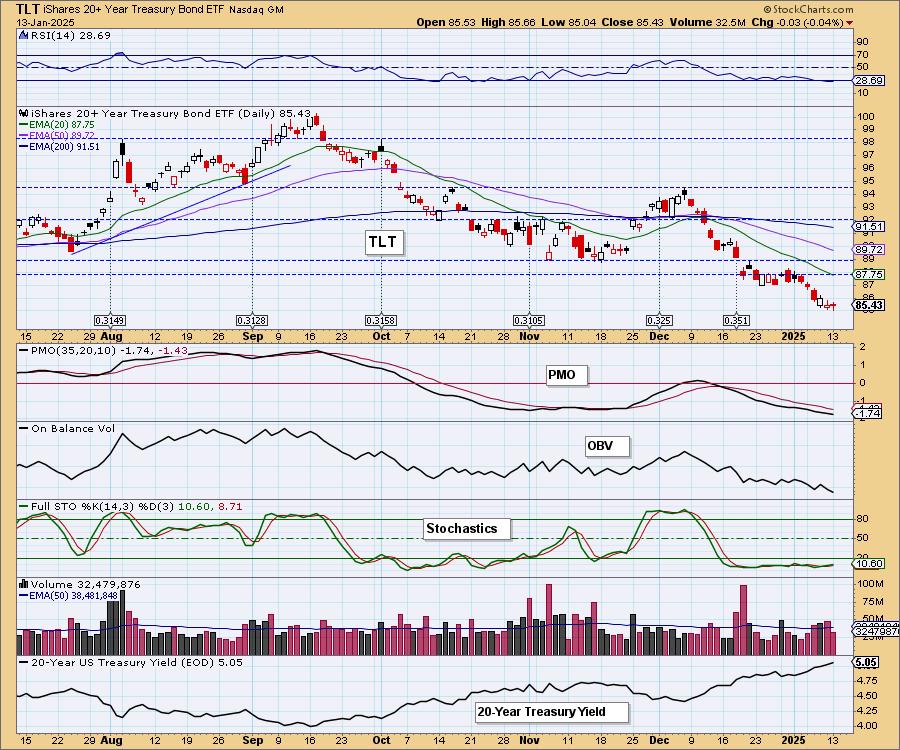Click the area-chart icon beside RSI(14)

[24, 35]
